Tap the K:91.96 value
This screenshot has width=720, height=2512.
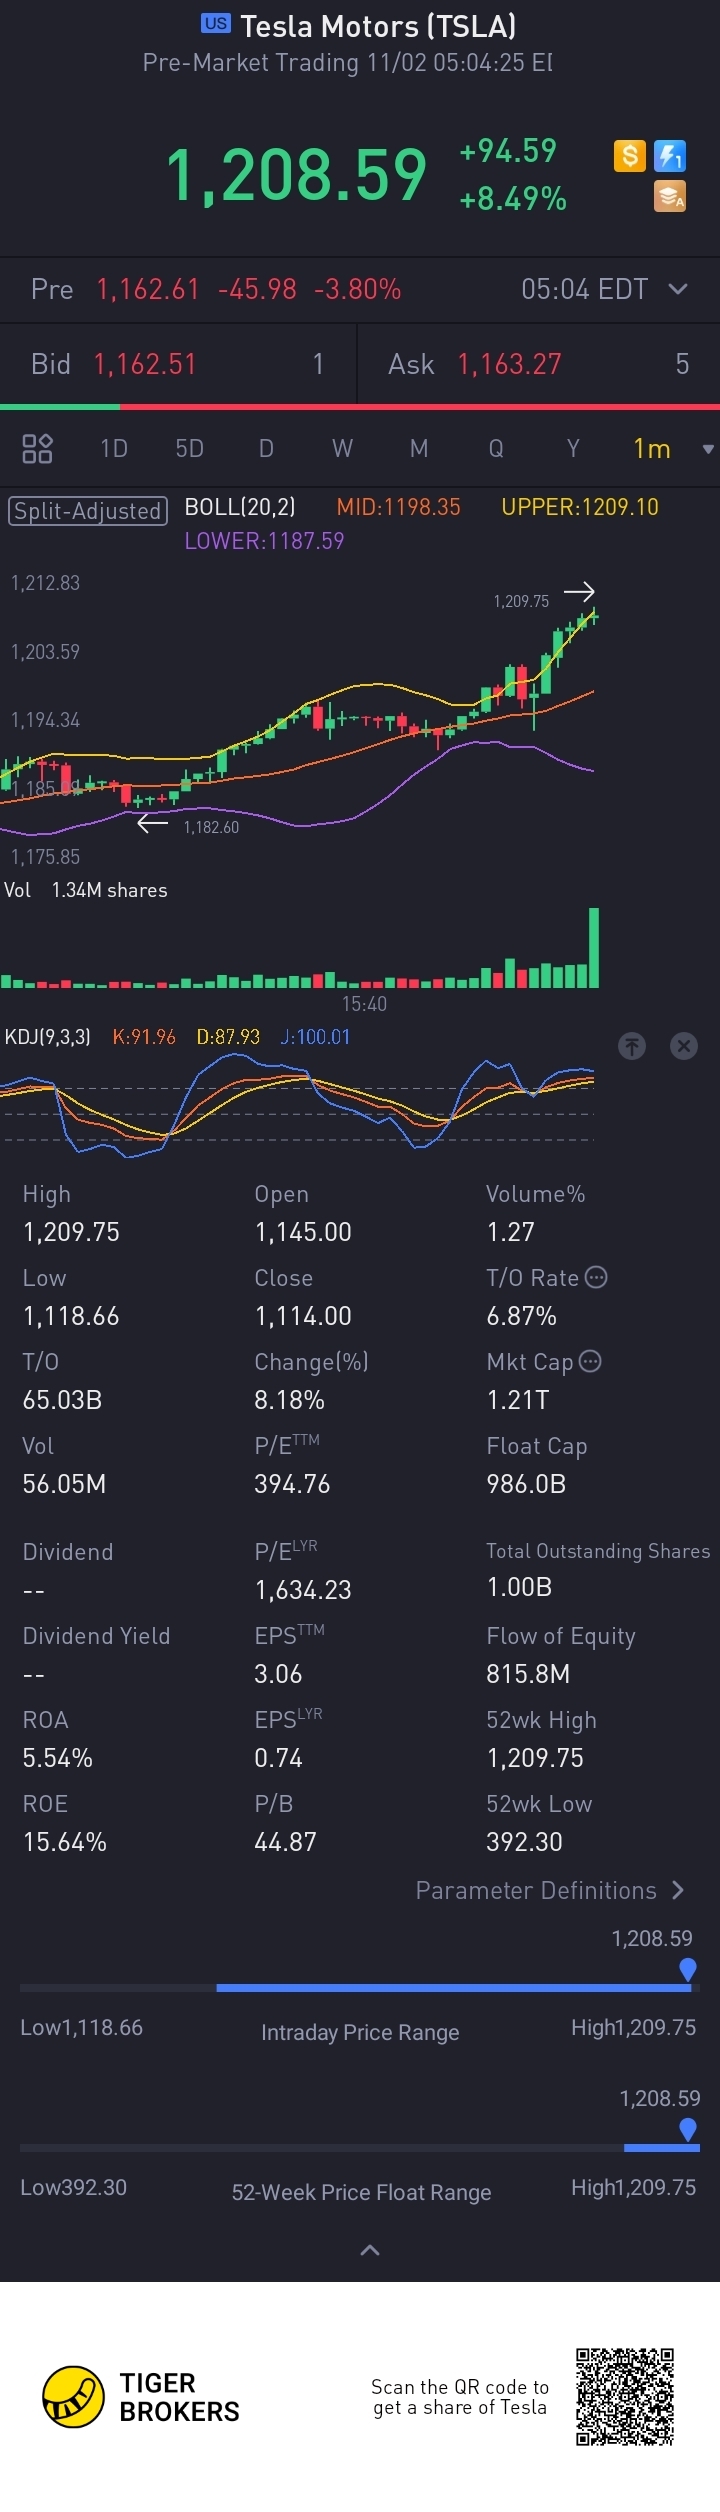(x=144, y=1037)
